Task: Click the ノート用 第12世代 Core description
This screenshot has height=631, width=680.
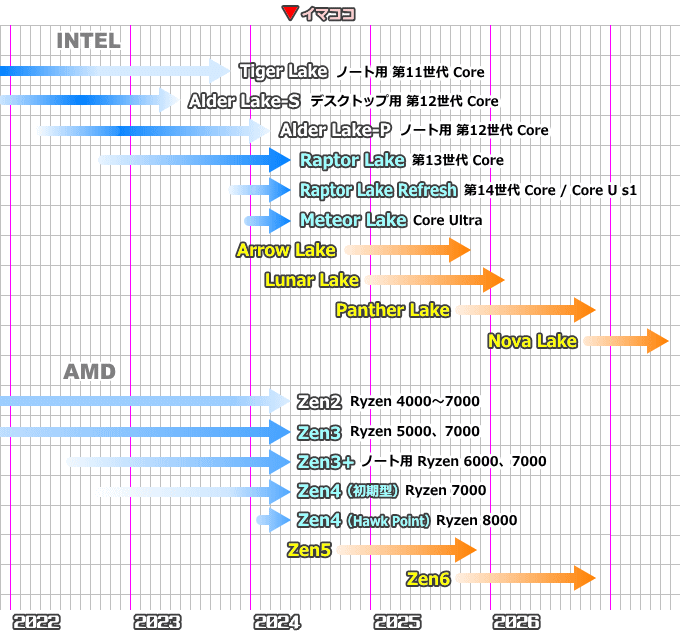Action: (474, 130)
